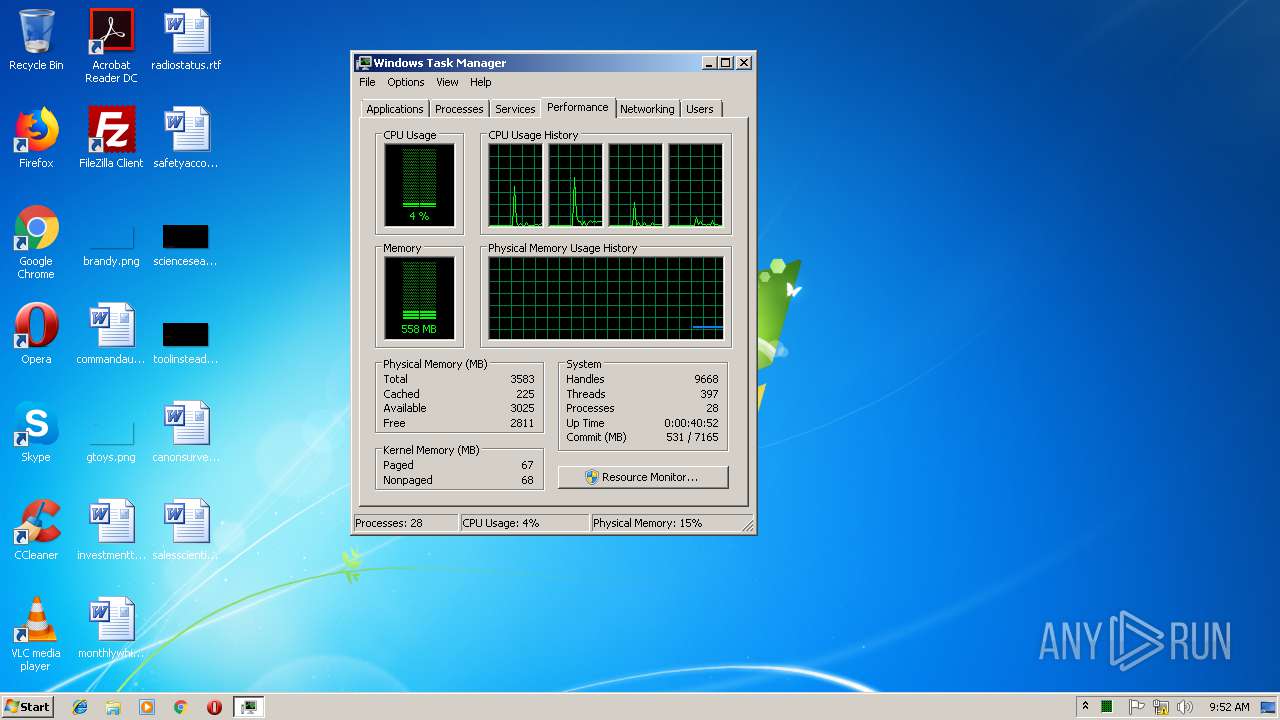Select radiostatus.rtf document icon
The image size is (1280, 720).
[186, 41]
